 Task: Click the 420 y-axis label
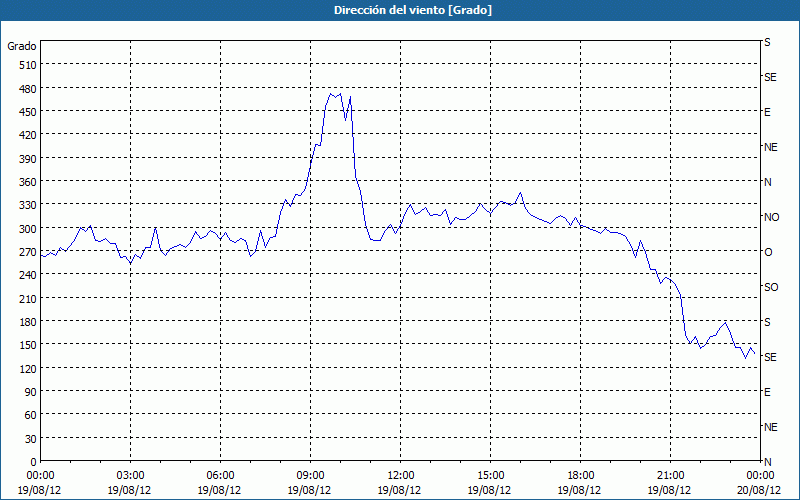tap(28, 135)
